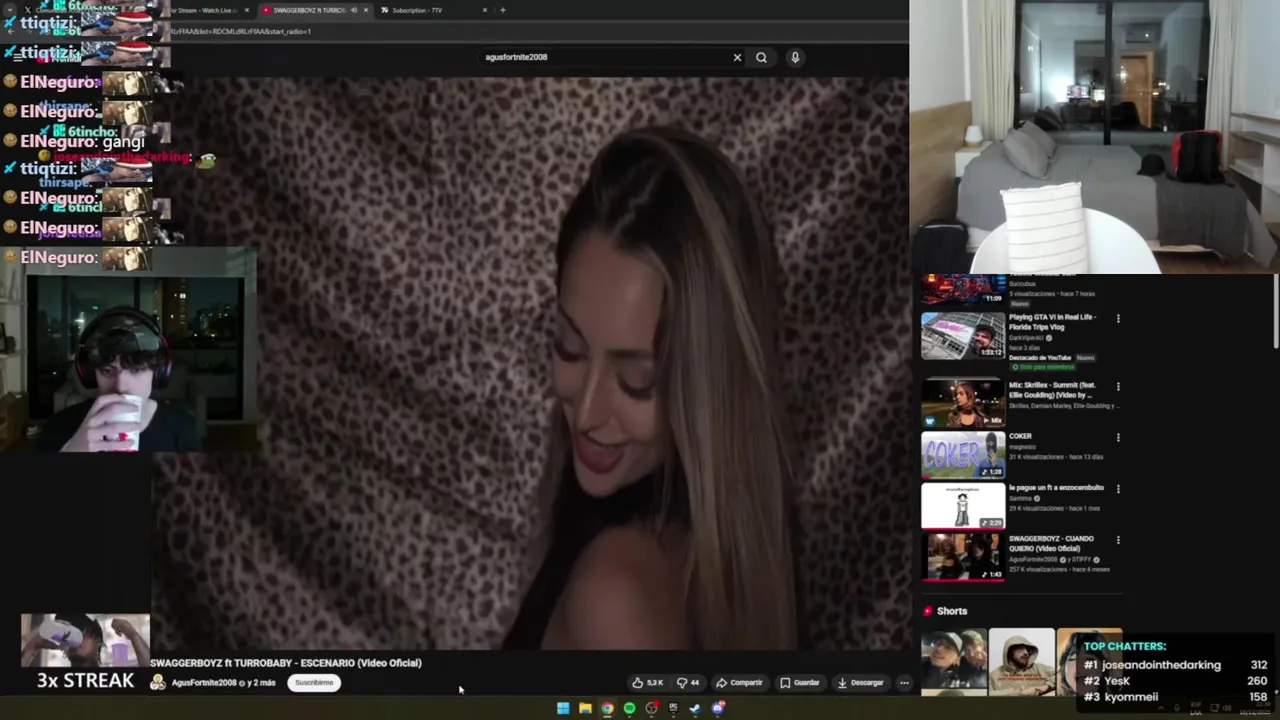Viewport: 1280px width, 720px height.
Task: Open options for le pague un ft a enzocerobulto
Action: (1118, 489)
